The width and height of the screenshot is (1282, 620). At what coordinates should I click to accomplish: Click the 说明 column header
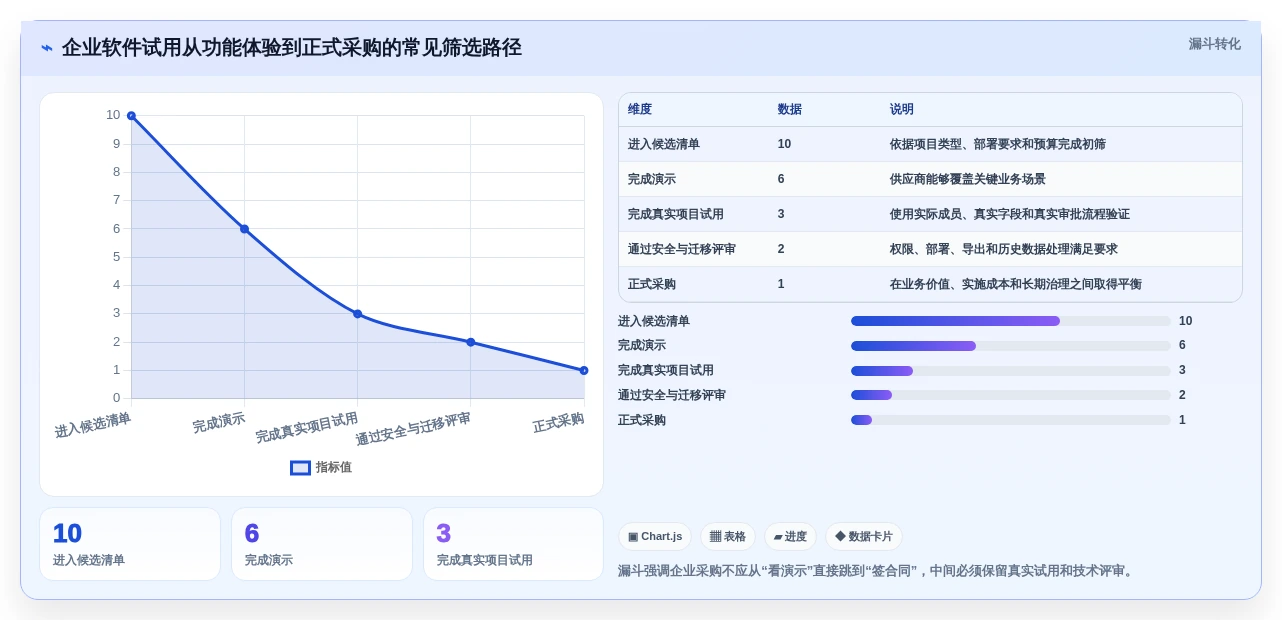pyautogui.click(x=902, y=109)
